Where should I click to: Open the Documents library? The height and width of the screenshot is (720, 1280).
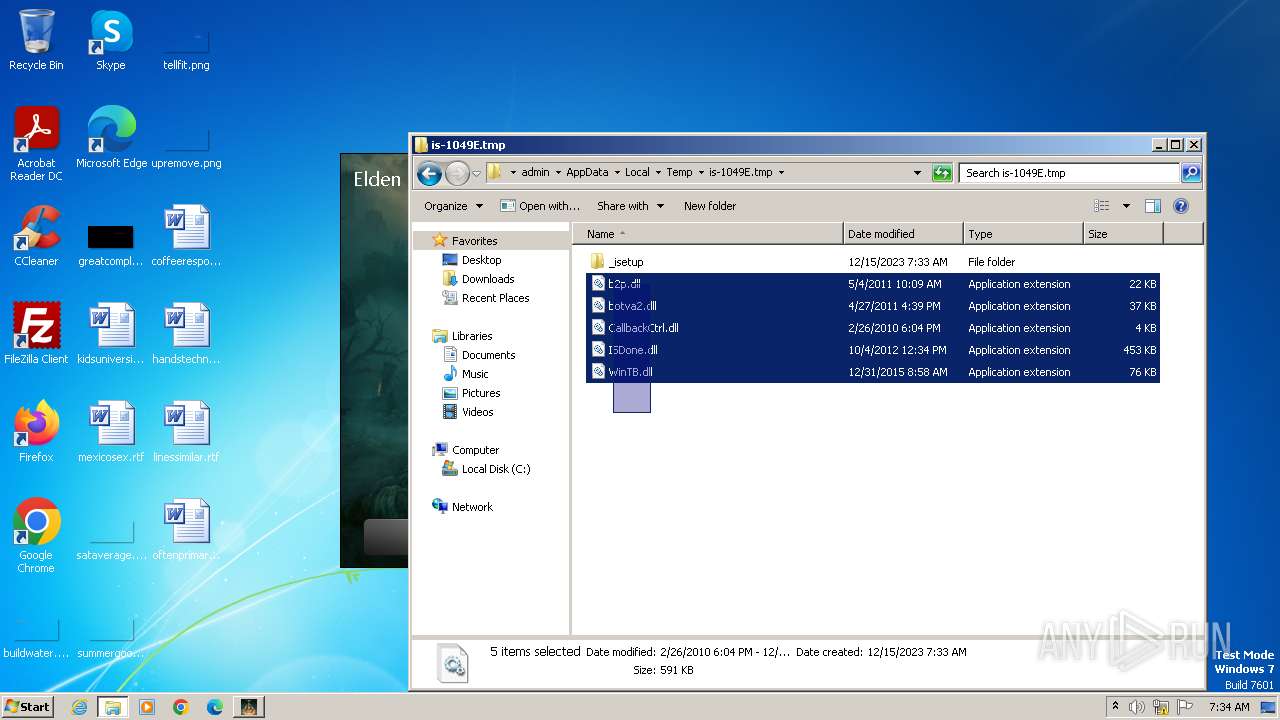click(x=488, y=355)
